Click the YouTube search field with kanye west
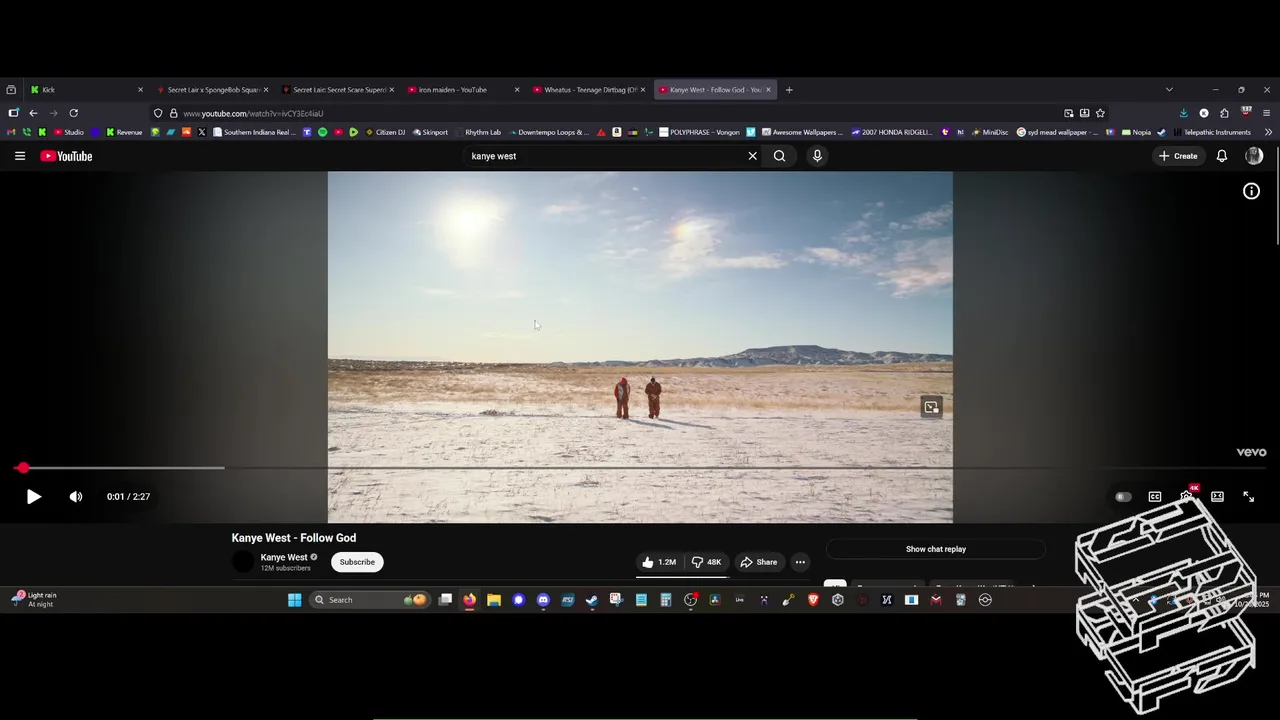Screen dimensions: 1280x720 [605, 156]
